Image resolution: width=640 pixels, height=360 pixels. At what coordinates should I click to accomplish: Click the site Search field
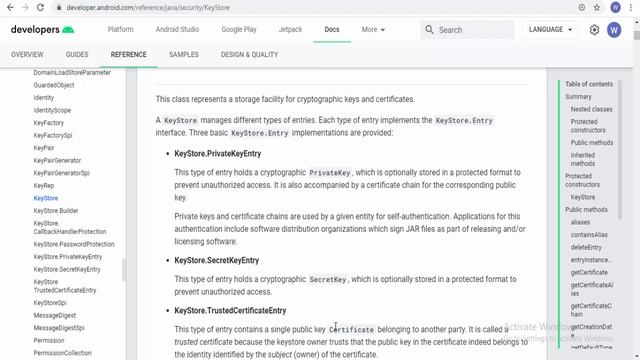[x=467, y=30]
